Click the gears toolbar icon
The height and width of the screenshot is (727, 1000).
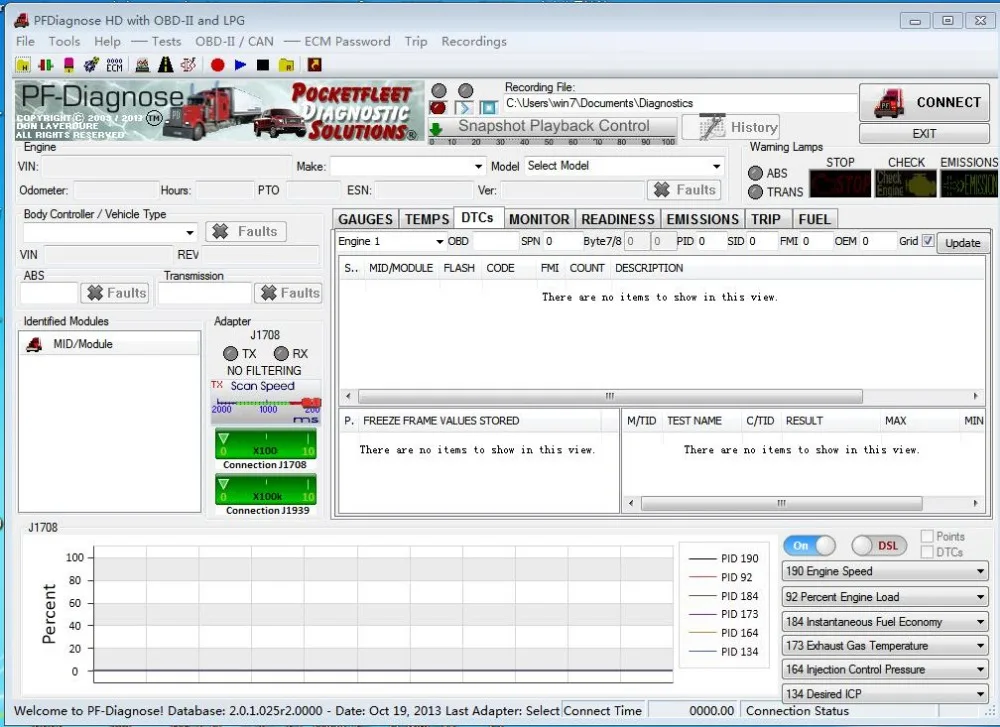point(91,65)
